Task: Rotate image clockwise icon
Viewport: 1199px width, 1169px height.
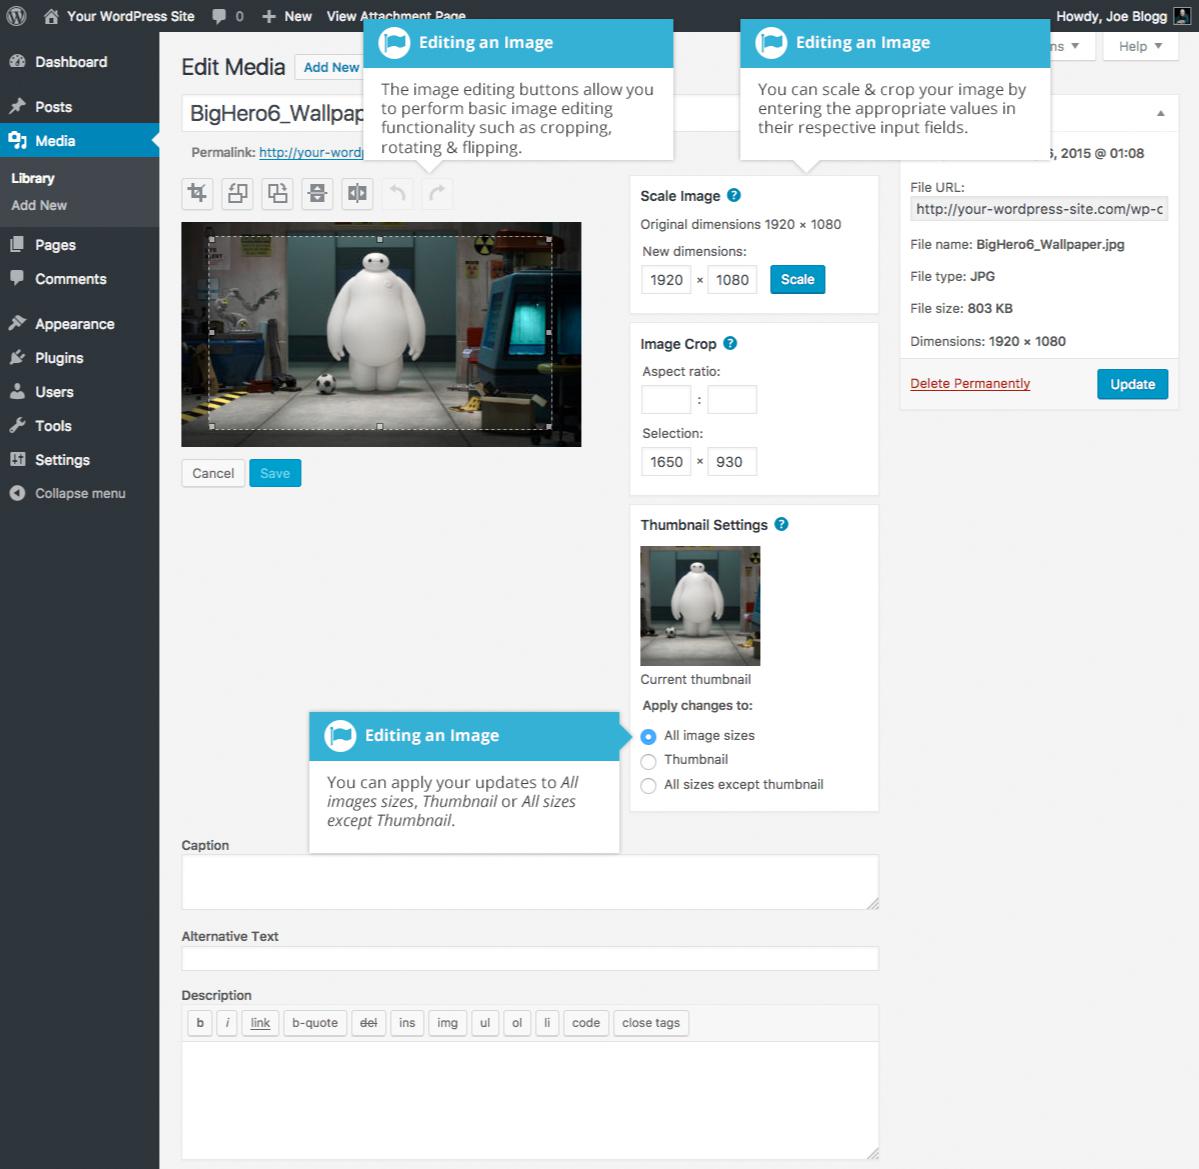Action: [277, 193]
